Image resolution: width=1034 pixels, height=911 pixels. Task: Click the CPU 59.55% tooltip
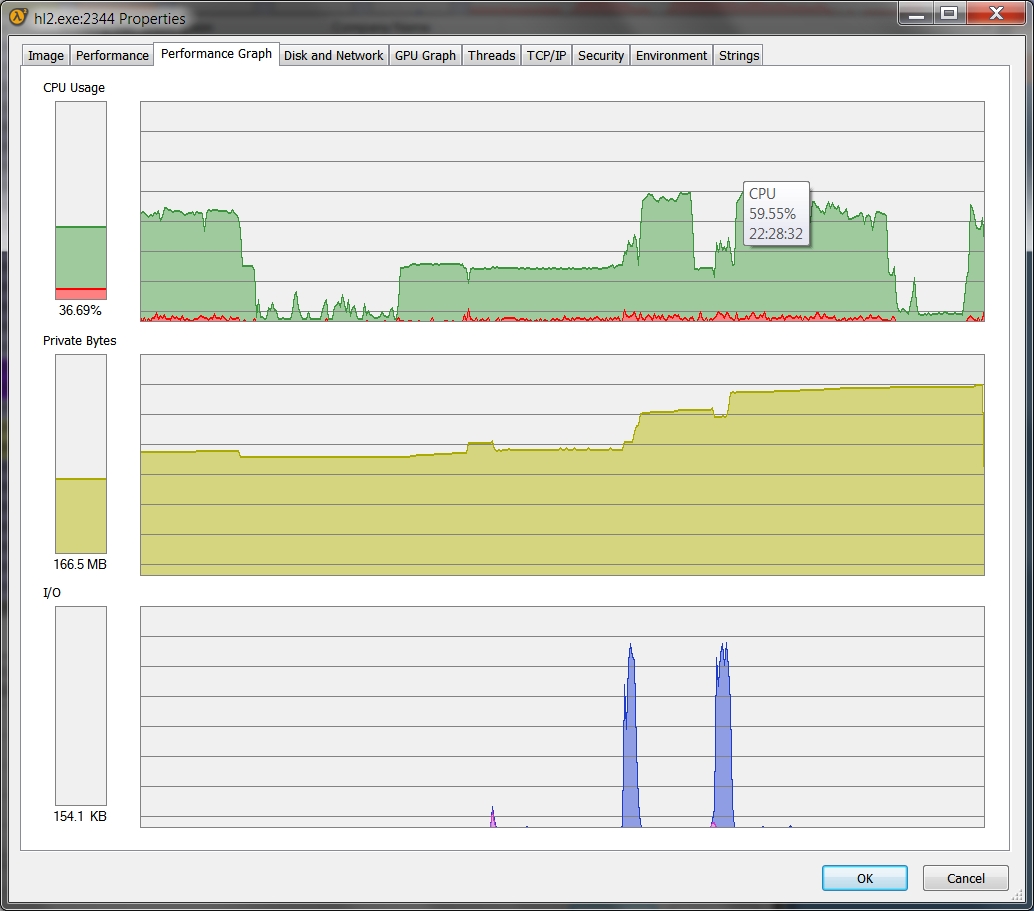776,214
